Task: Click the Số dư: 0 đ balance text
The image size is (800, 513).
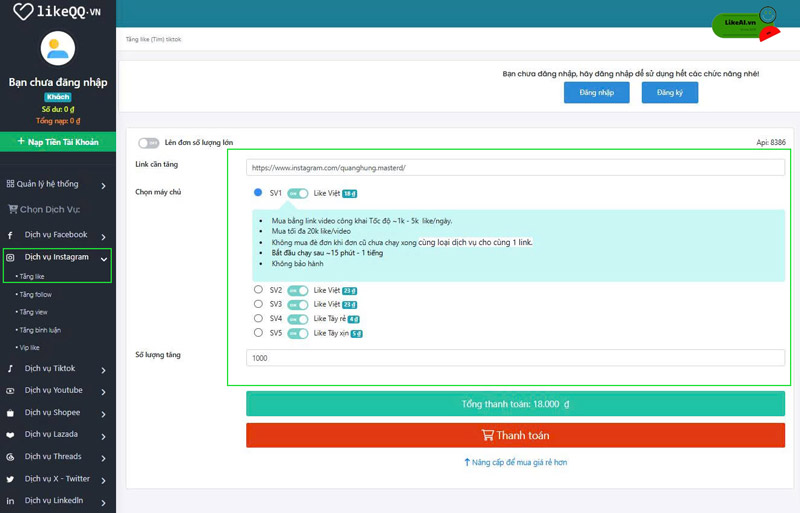Action: 58,109
